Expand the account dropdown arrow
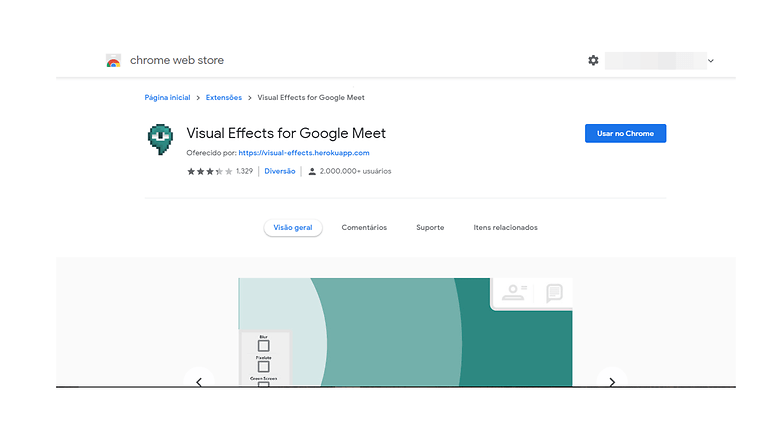The width and height of the screenshot is (782, 440). coord(711,61)
